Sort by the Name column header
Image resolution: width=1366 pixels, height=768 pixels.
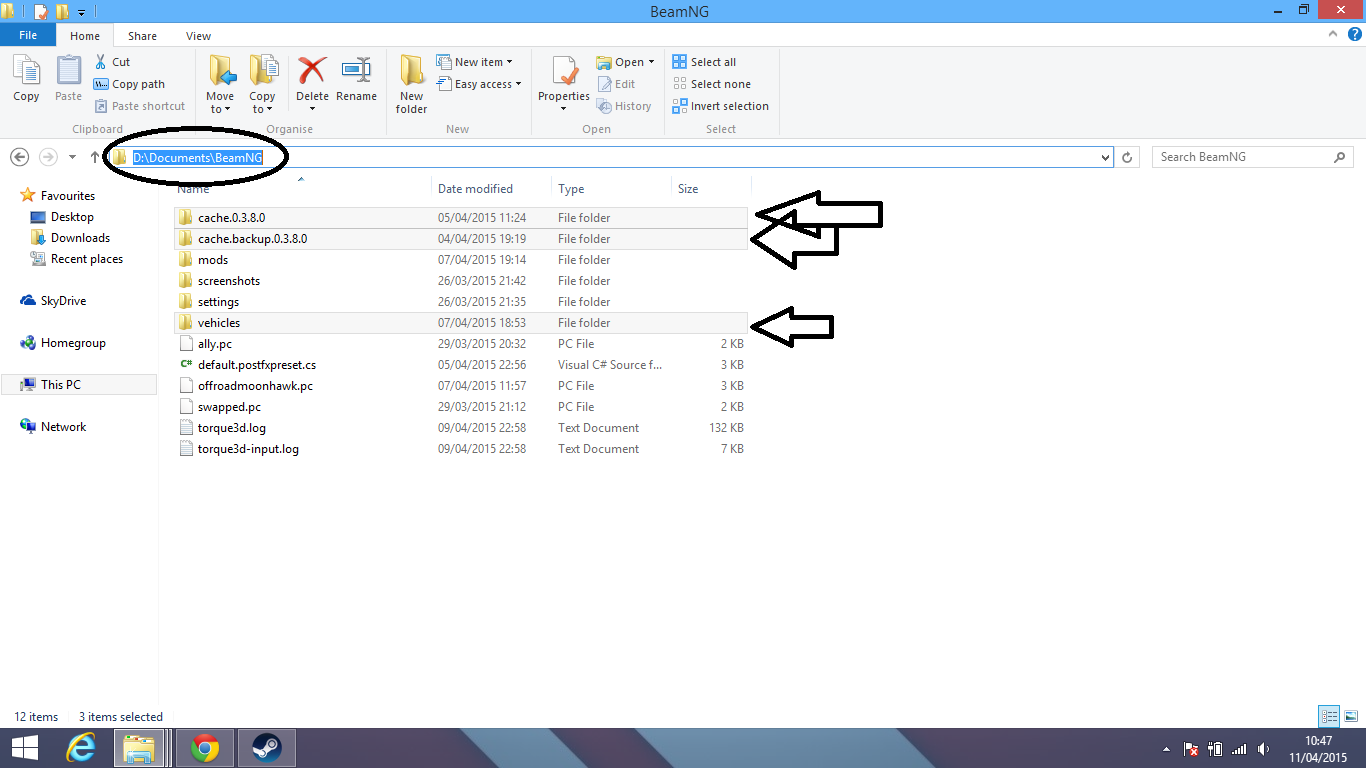(x=302, y=188)
